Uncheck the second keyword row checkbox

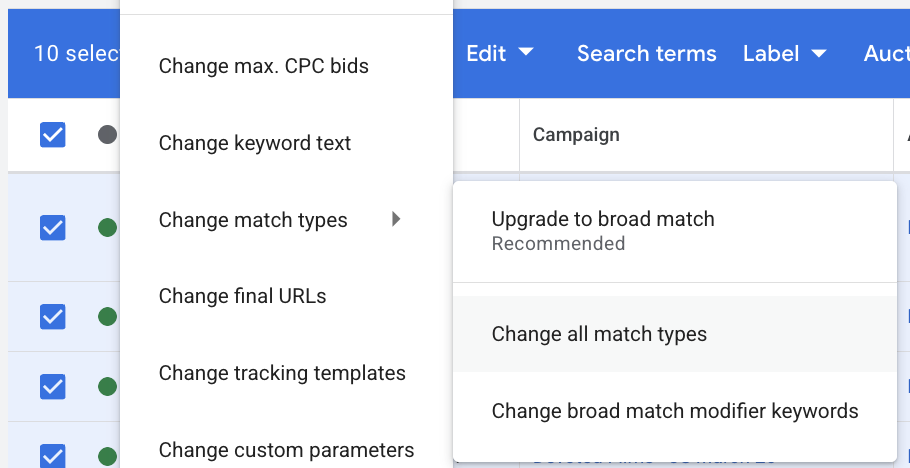coord(53,317)
